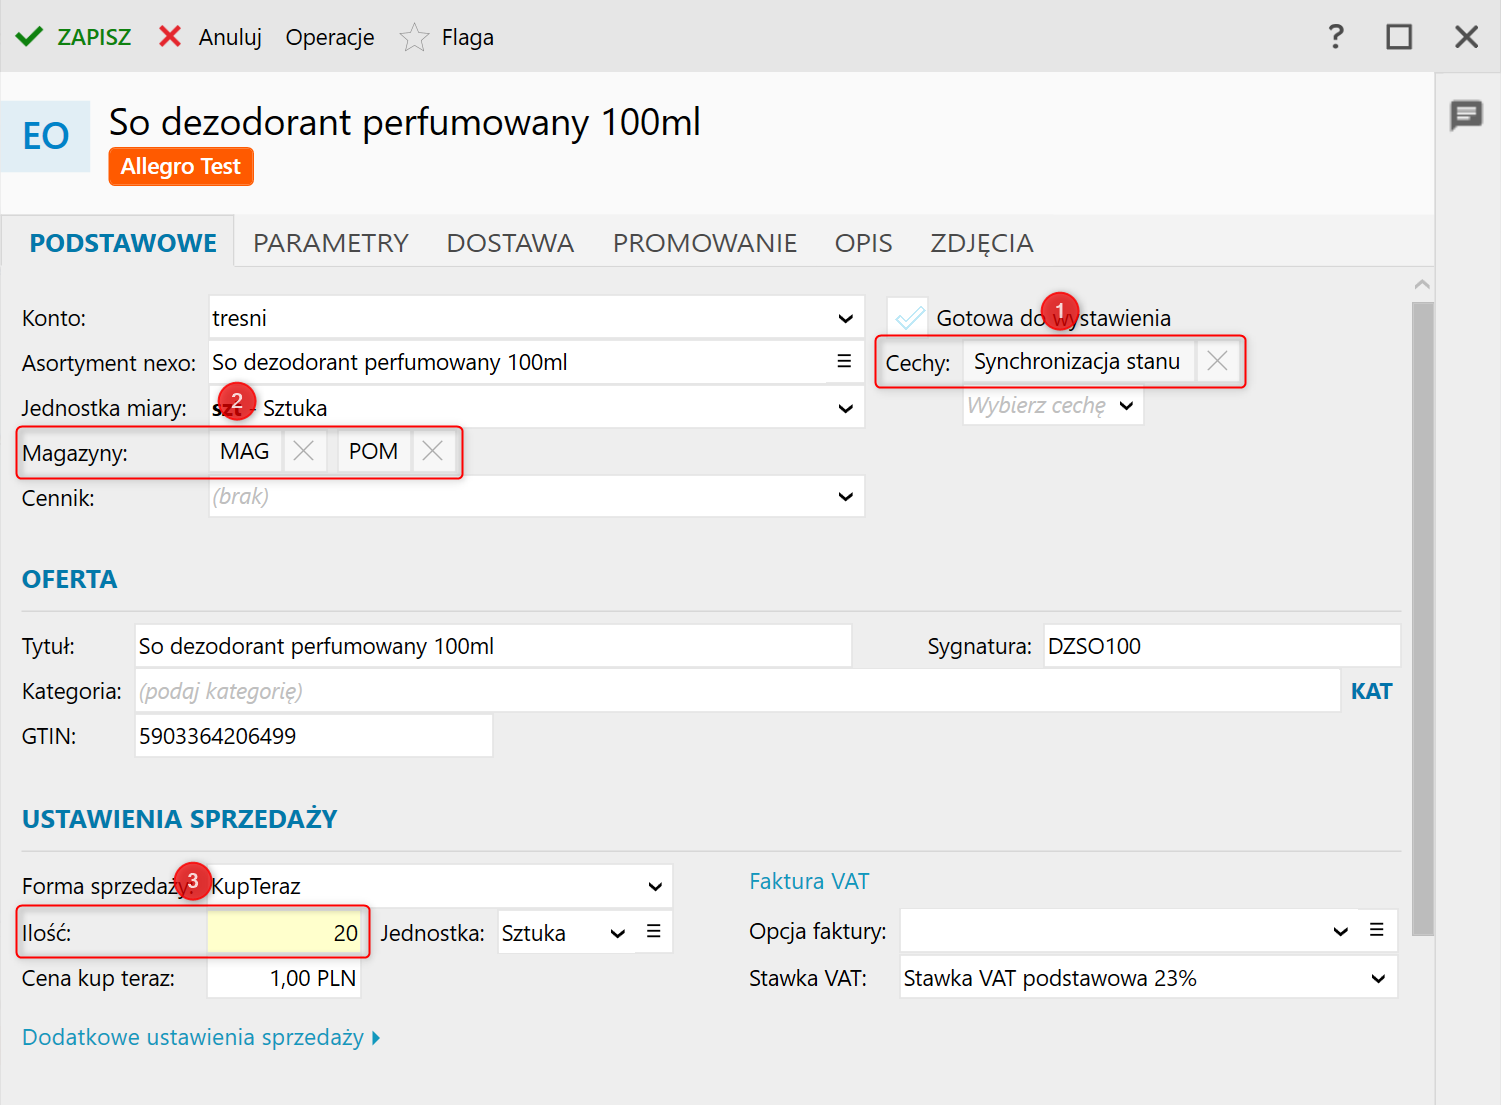Expand Dodatkowe ustawienia sprzedaży link
Screen dimensions: 1501x1105
click(x=201, y=1038)
